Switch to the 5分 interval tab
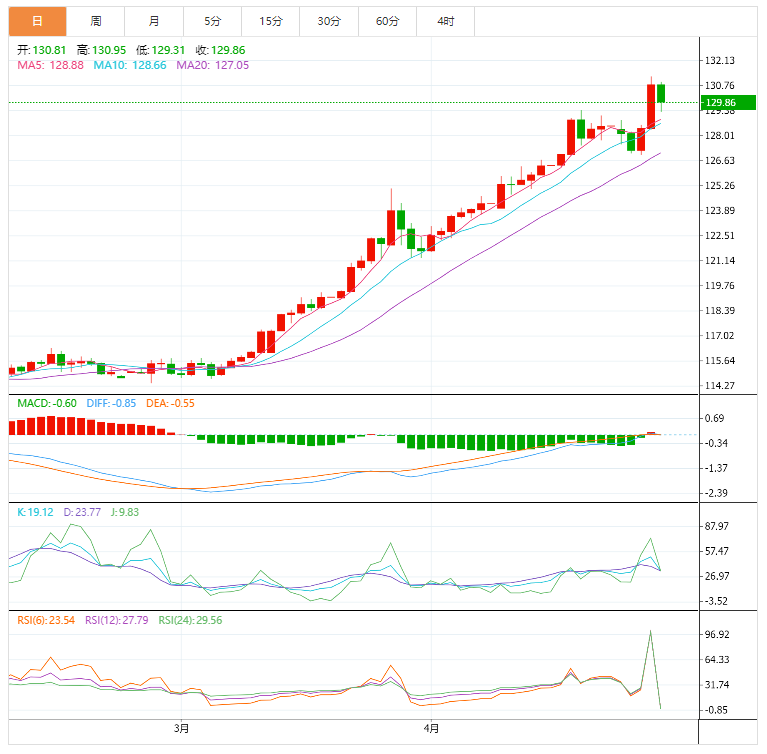Screen dimensions: 767x754 [212, 21]
